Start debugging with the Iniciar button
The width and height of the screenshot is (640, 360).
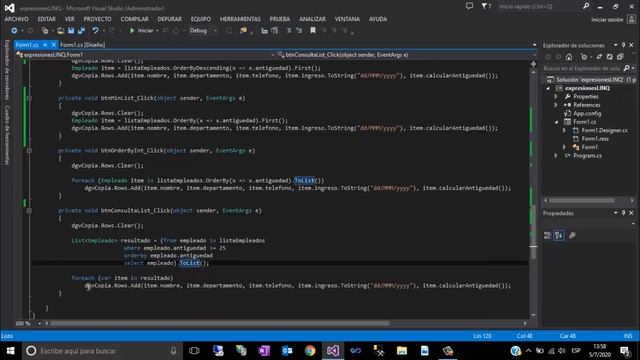point(141,31)
